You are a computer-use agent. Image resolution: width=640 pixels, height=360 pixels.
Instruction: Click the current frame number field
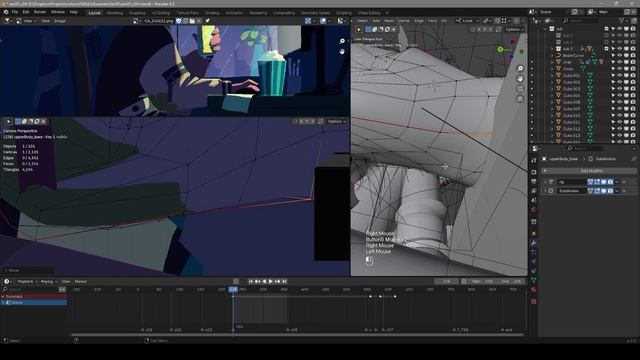(446, 282)
